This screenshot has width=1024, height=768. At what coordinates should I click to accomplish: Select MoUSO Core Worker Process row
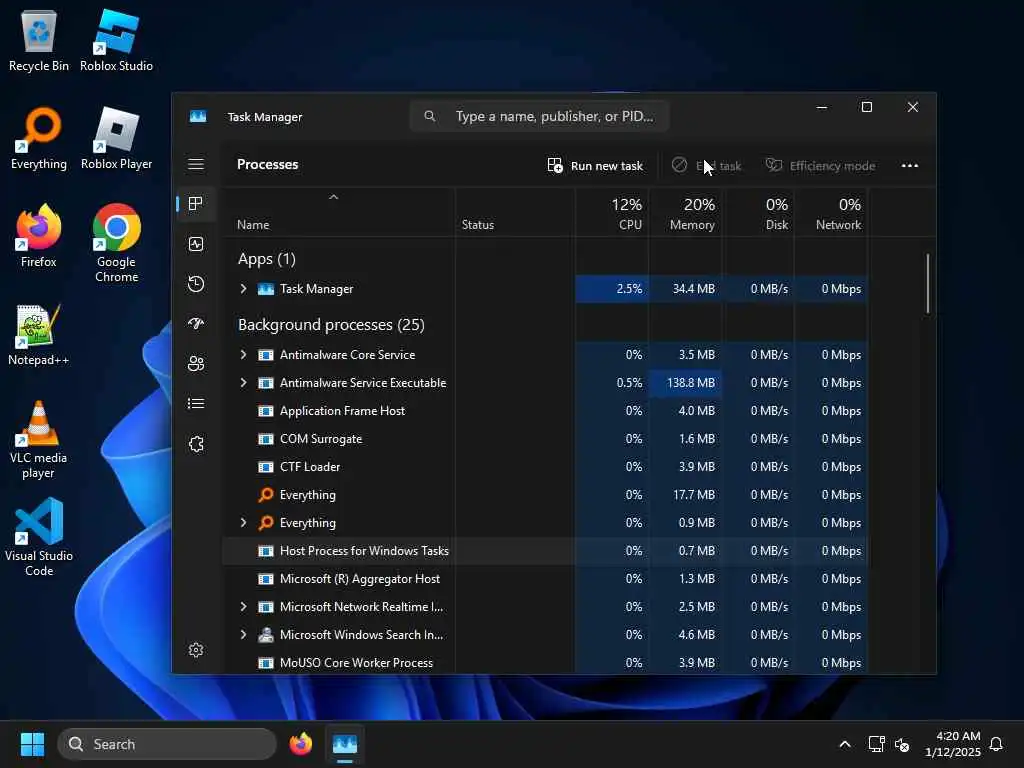(545, 662)
